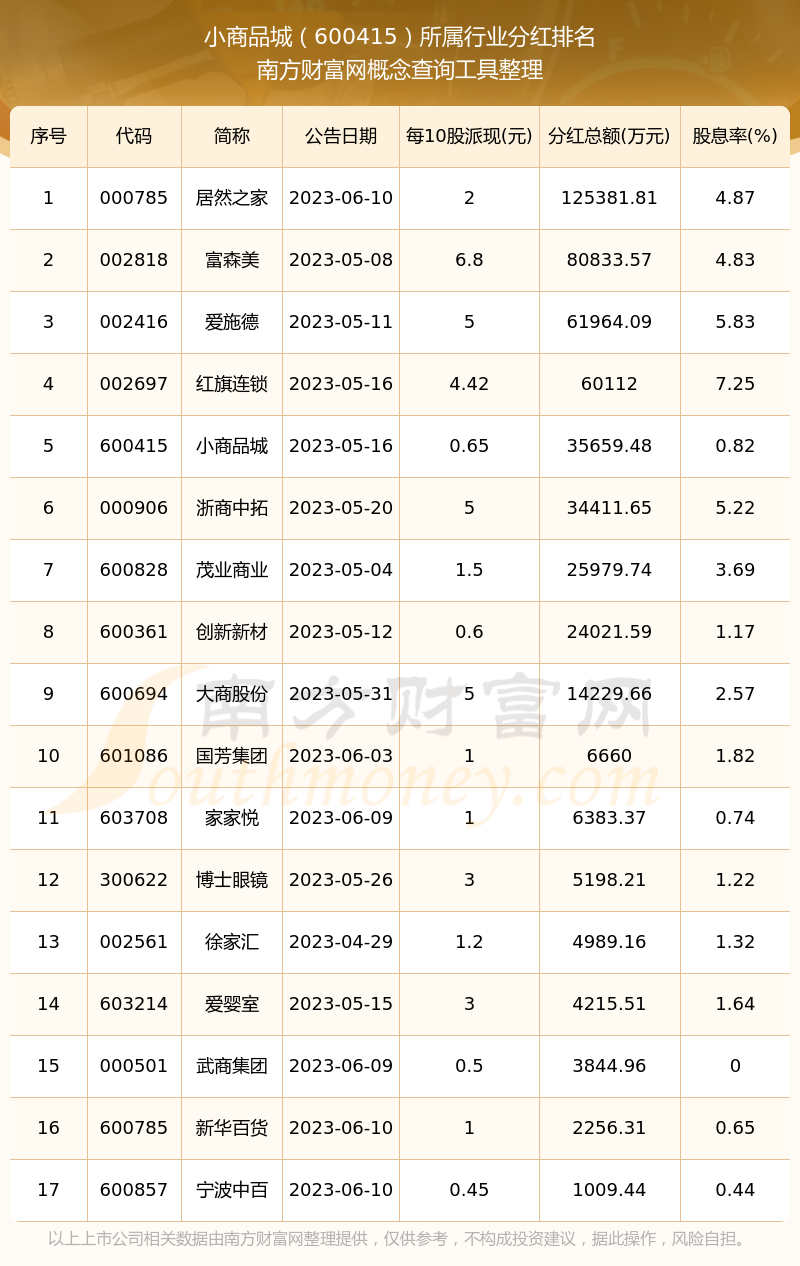Image resolution: width=800 pixels, height=1266 pixels.
Task: Click the 分红总额(万元) column header
Action: point(610,136)
